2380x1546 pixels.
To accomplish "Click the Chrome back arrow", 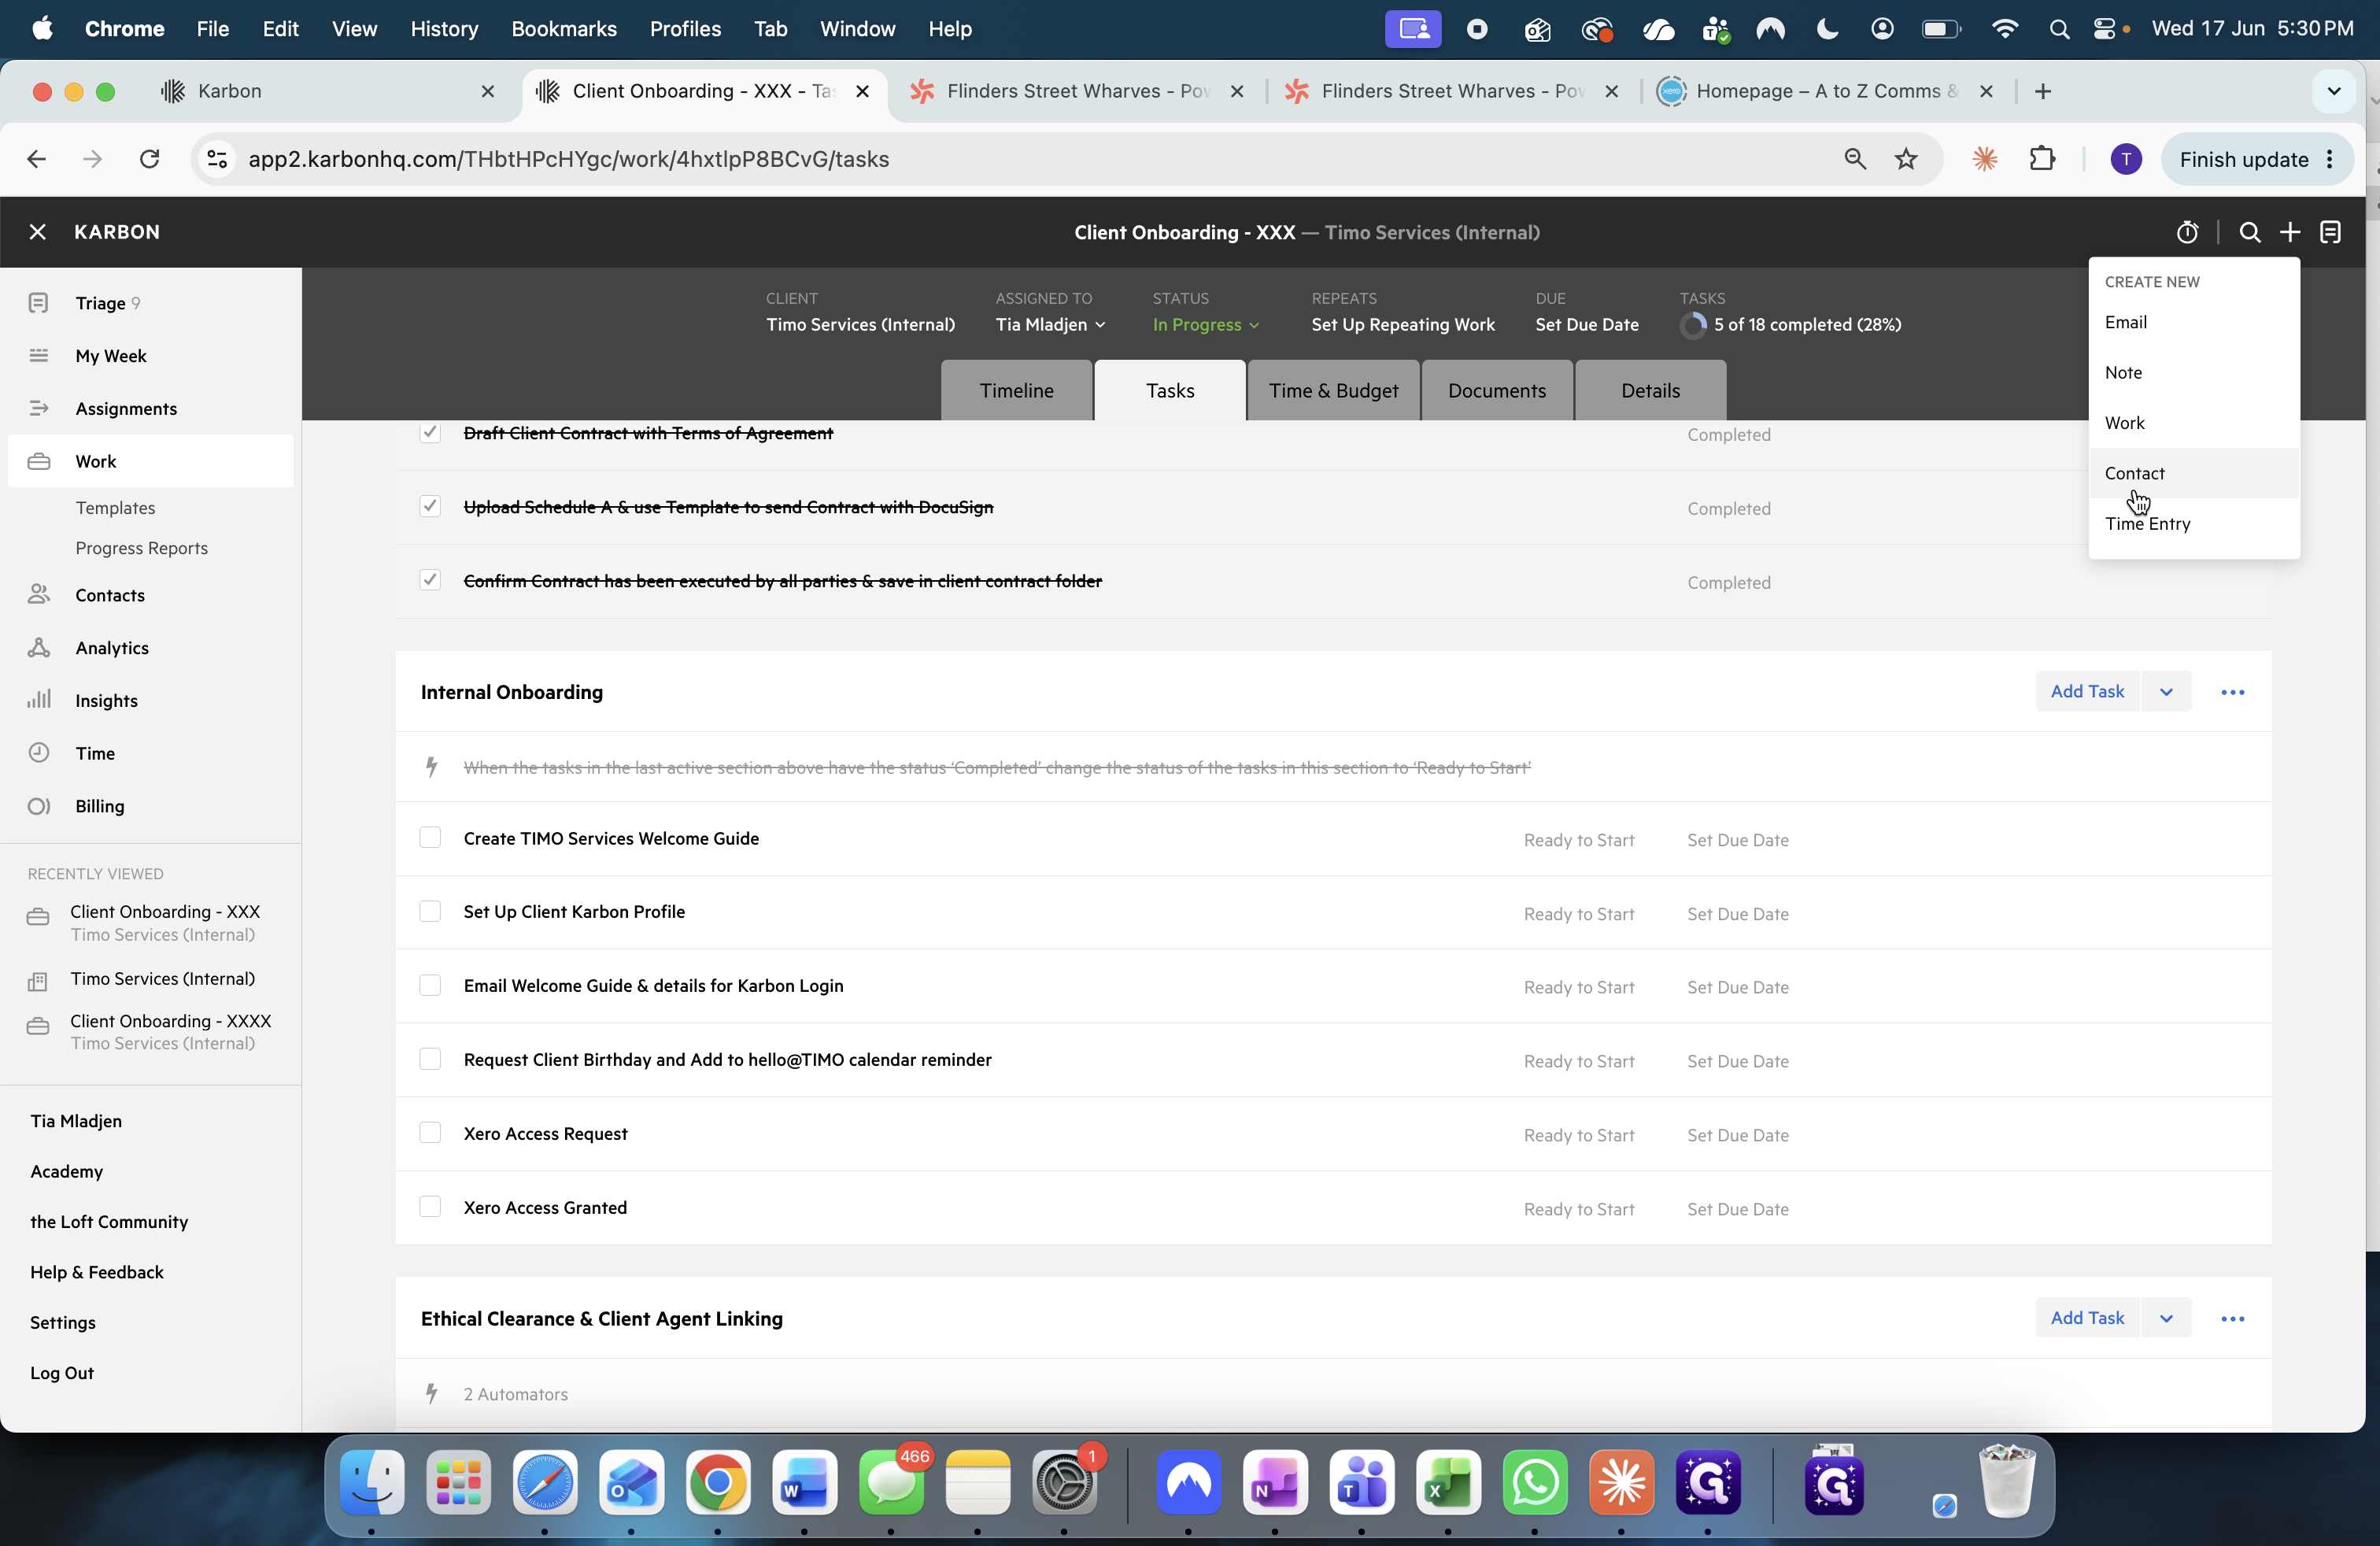I will [37, 159].
